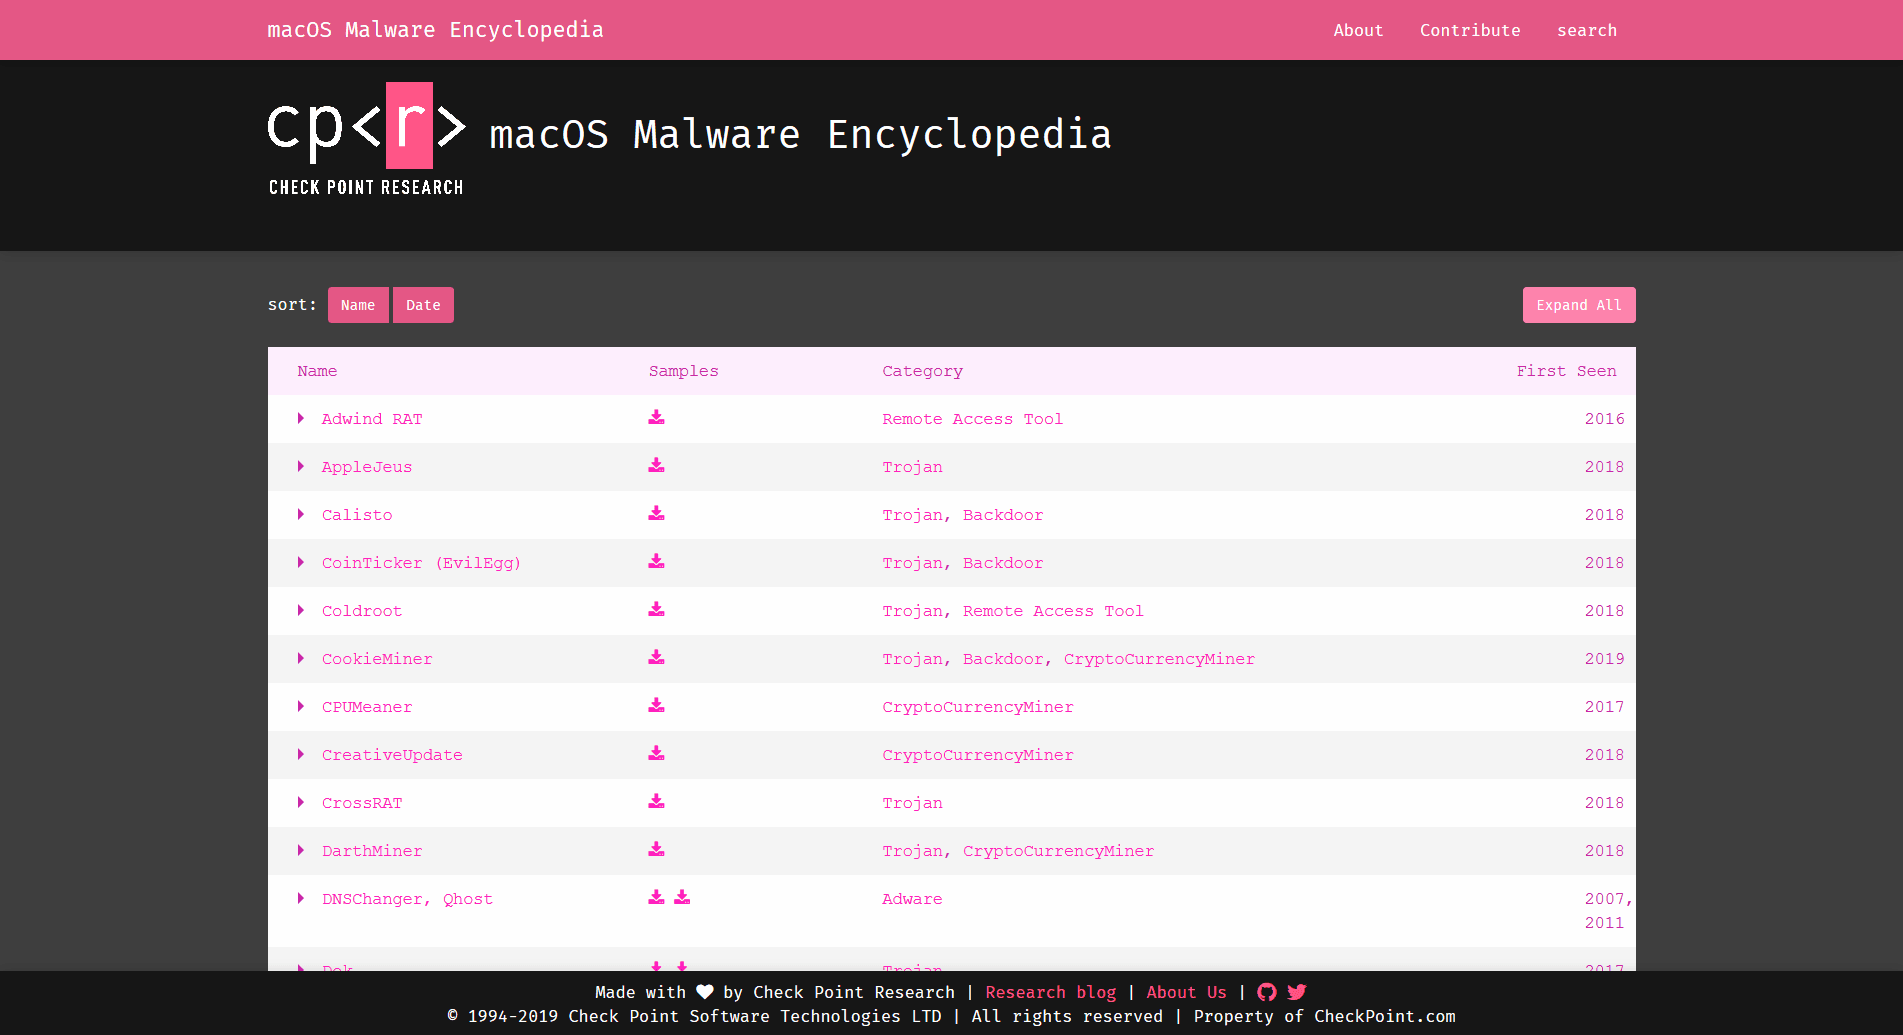Open the Twitter icon in the footer
Screen dimensions: 1903x1035
pos(1297,992)
